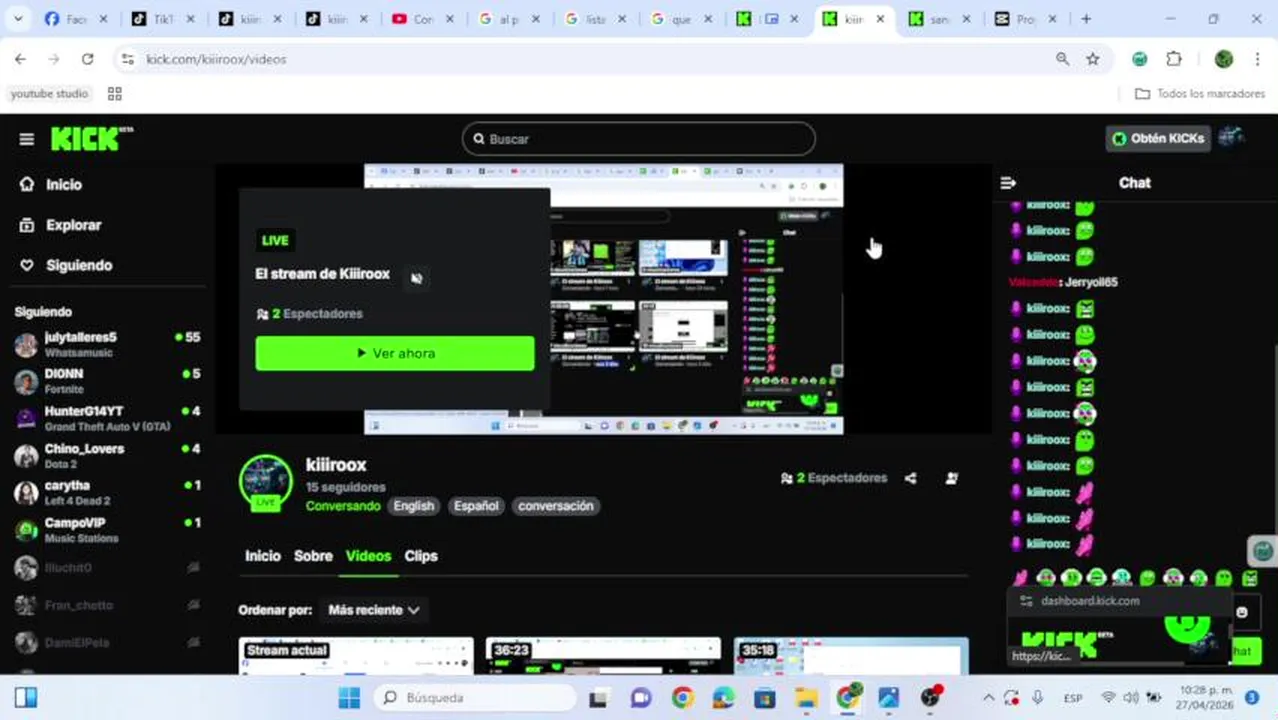This screenshot has width=1278, height=720.
Task: Click the KICK logo
Action: tap(91, 138)
